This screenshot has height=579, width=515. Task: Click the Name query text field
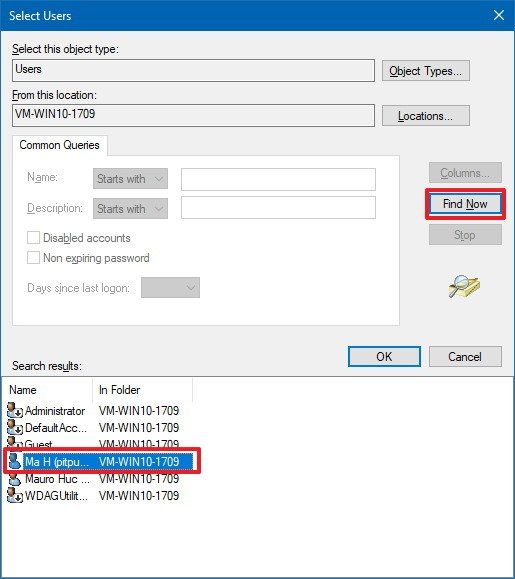pyautogui.click(x=278, y=179)
